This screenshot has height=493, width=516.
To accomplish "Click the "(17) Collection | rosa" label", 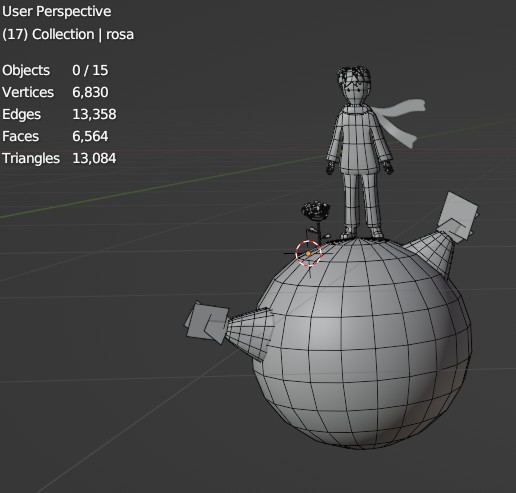I will point(68,34).
